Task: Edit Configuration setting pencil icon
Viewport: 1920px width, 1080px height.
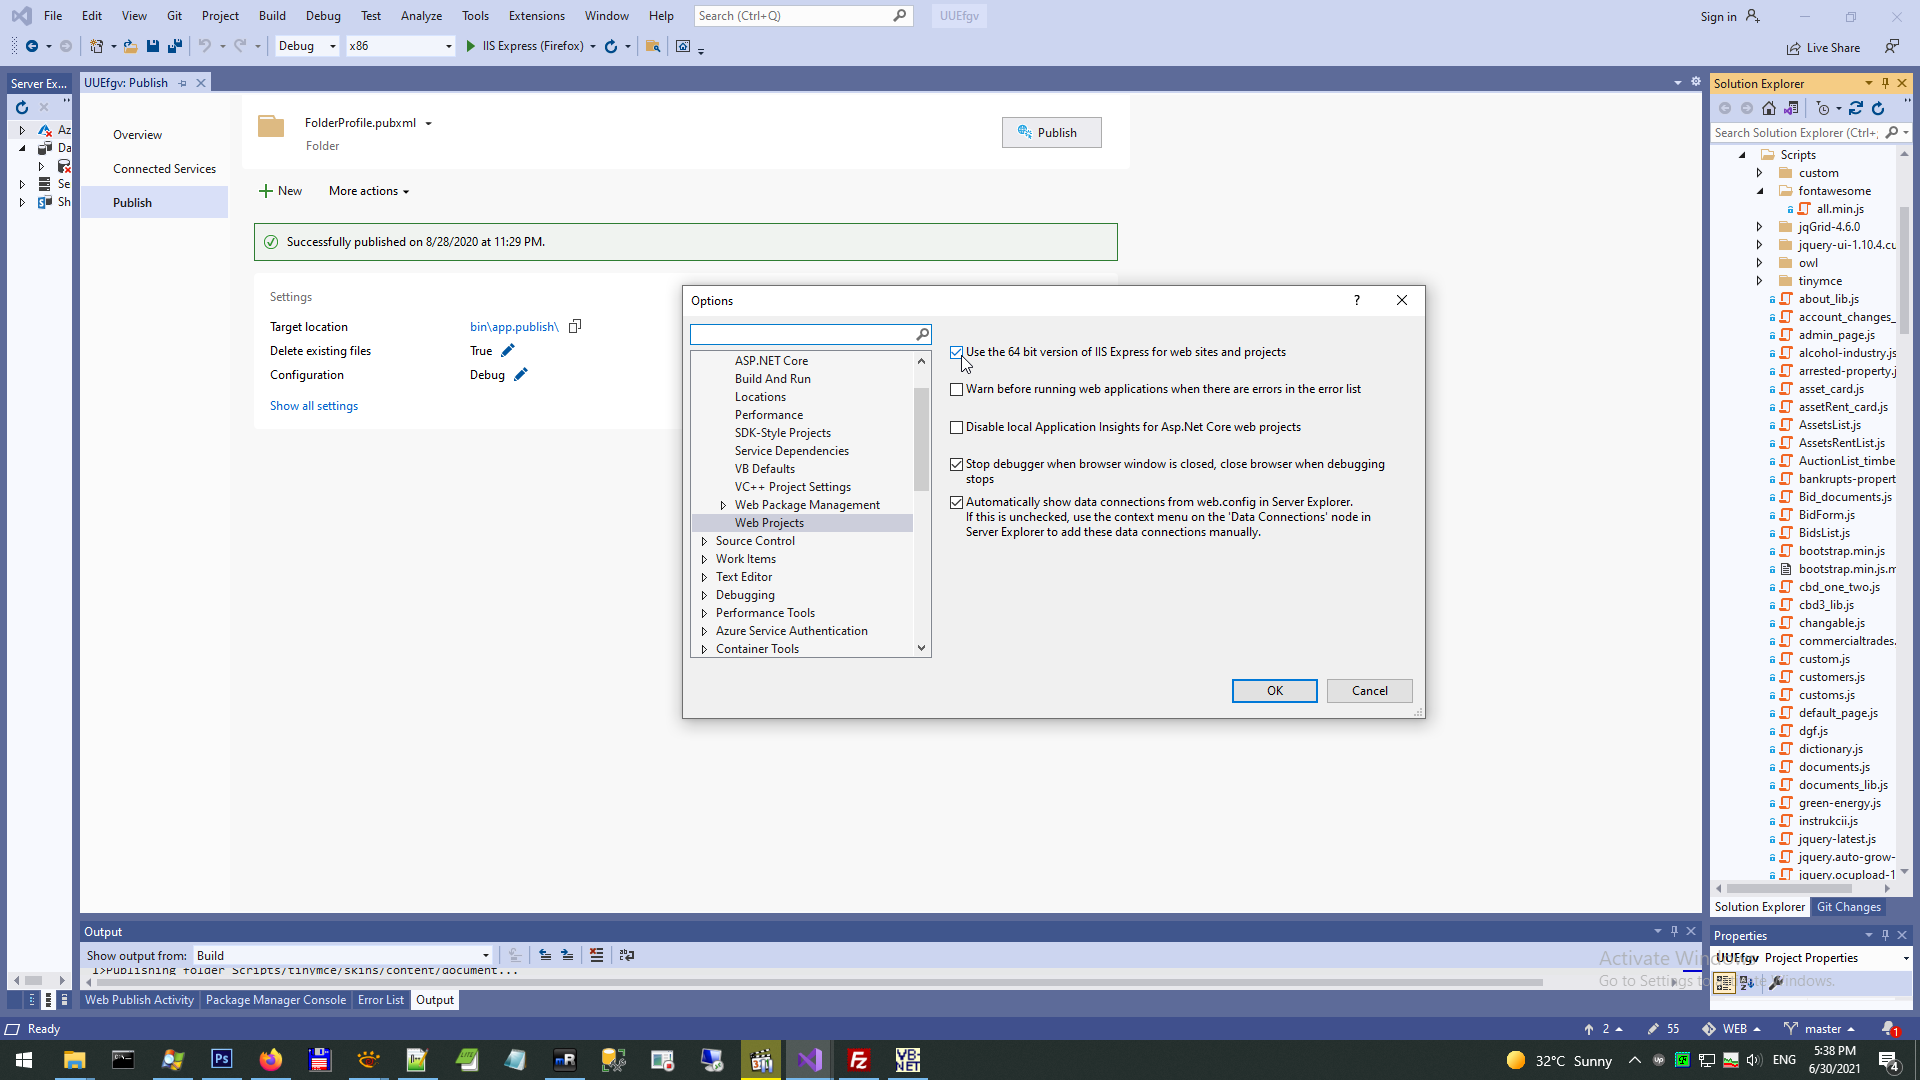Action: [x=520, y=375]
